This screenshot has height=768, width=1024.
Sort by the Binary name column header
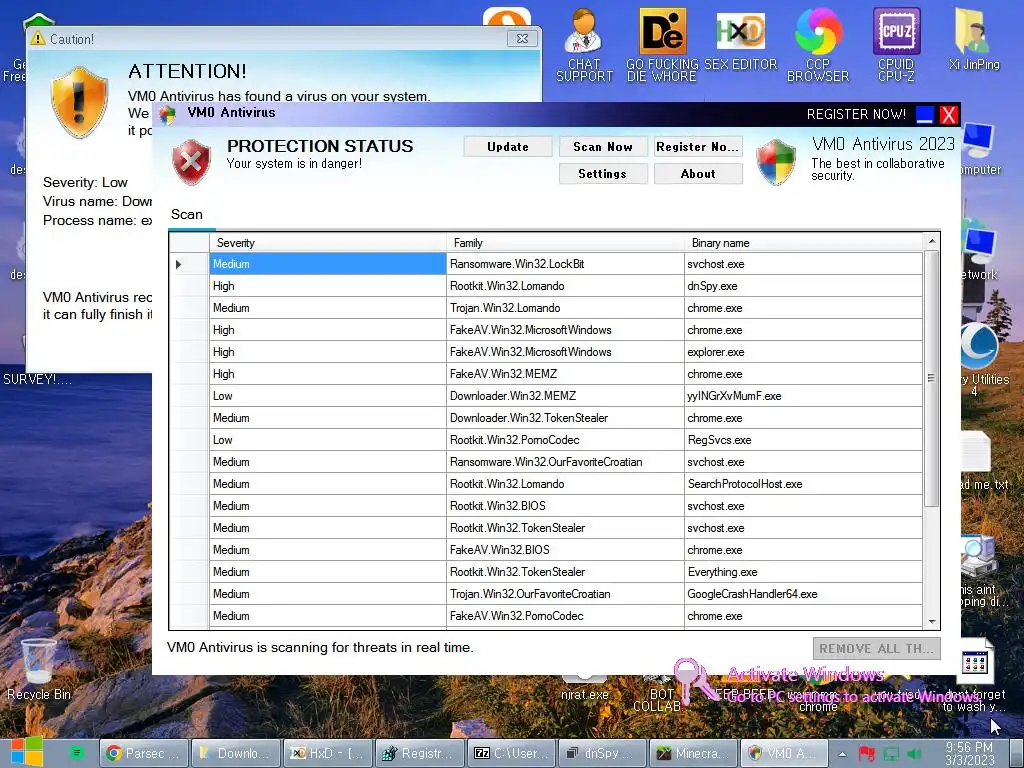[x=803, y=243]
